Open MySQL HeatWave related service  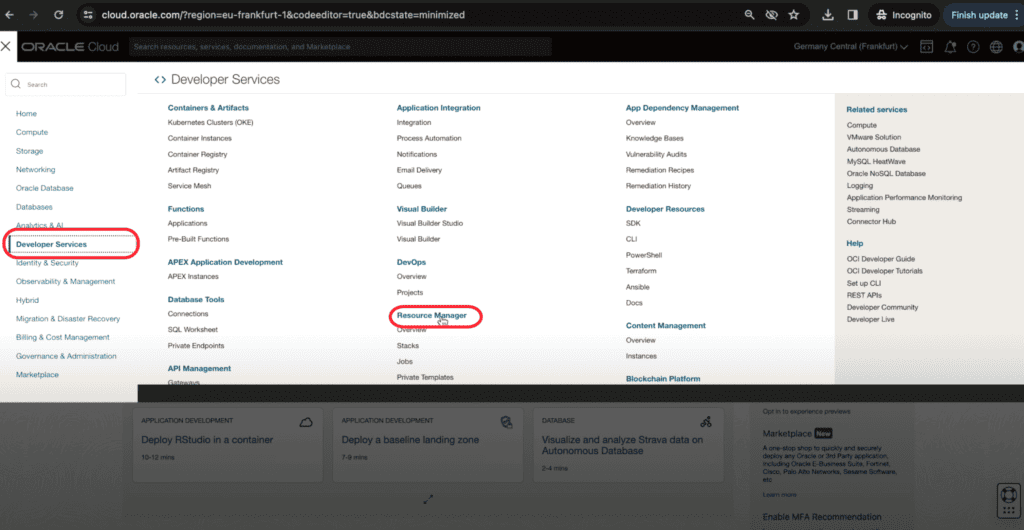click(876, 161)
